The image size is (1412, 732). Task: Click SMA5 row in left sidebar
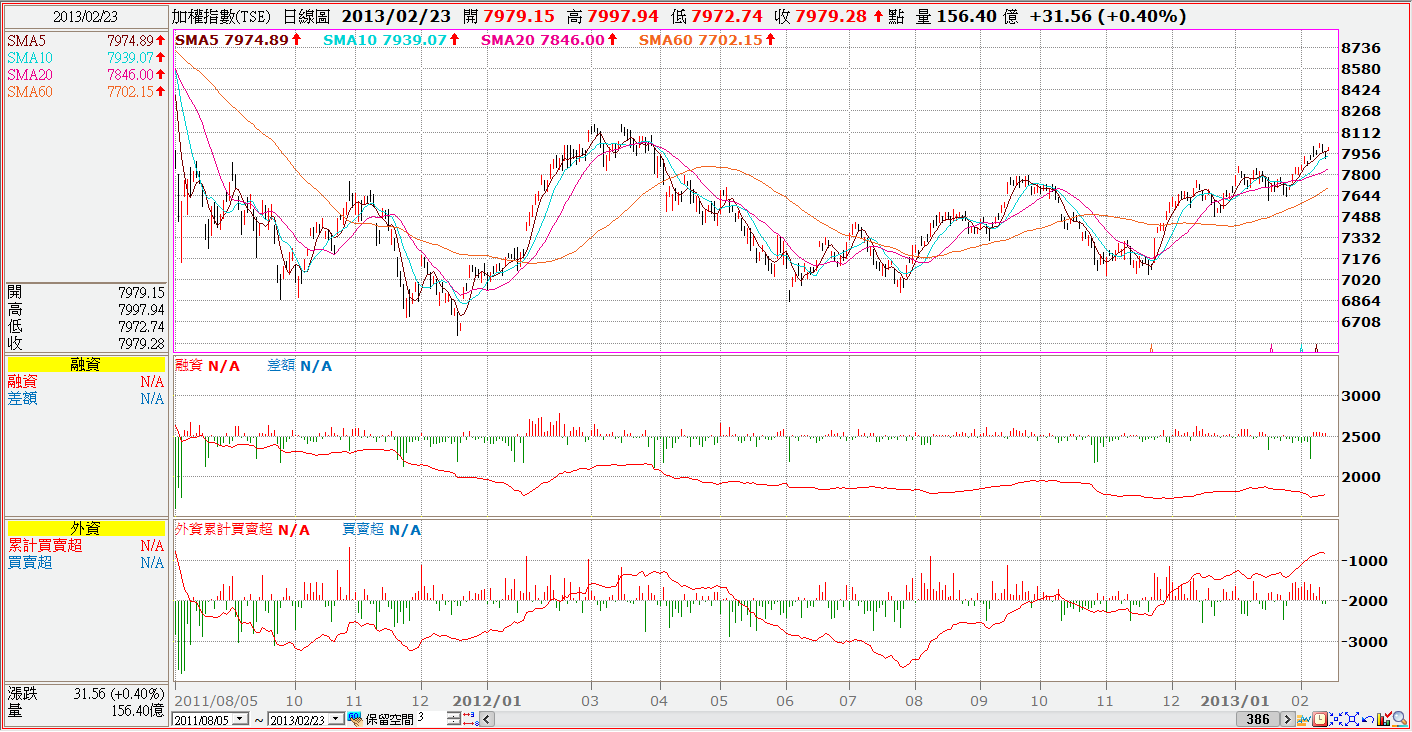pyautogui.click(x=85, y=40)
